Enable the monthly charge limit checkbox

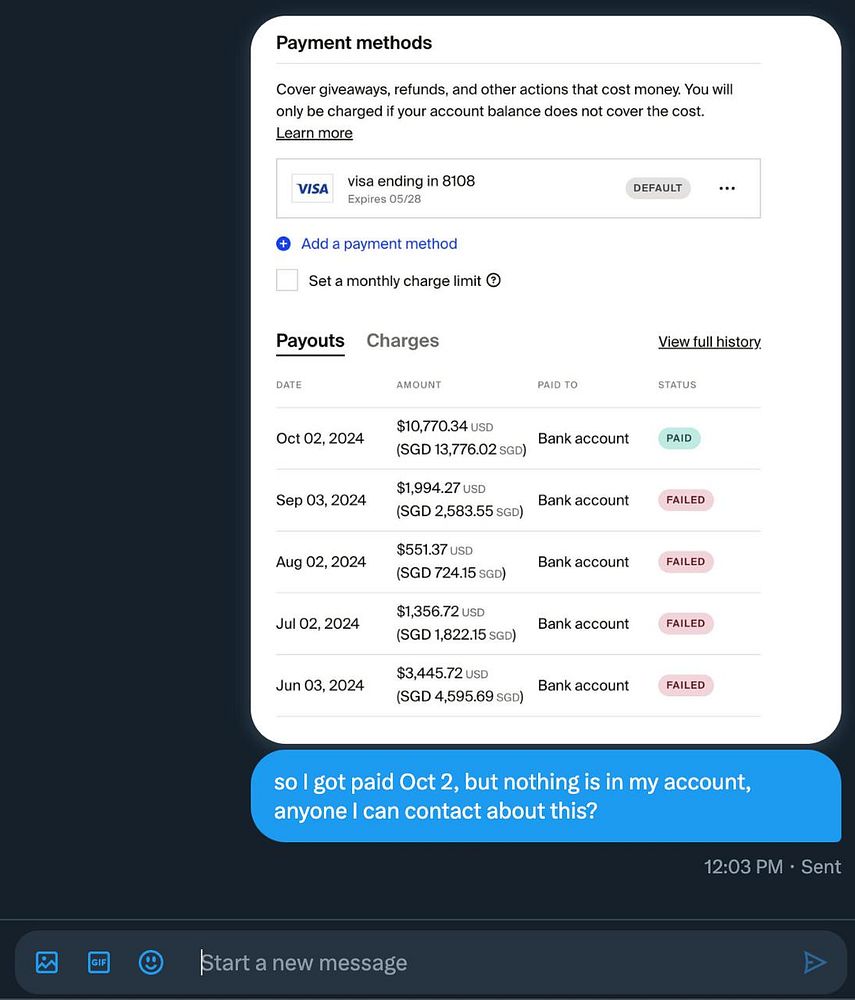click(x=287, y=280)
